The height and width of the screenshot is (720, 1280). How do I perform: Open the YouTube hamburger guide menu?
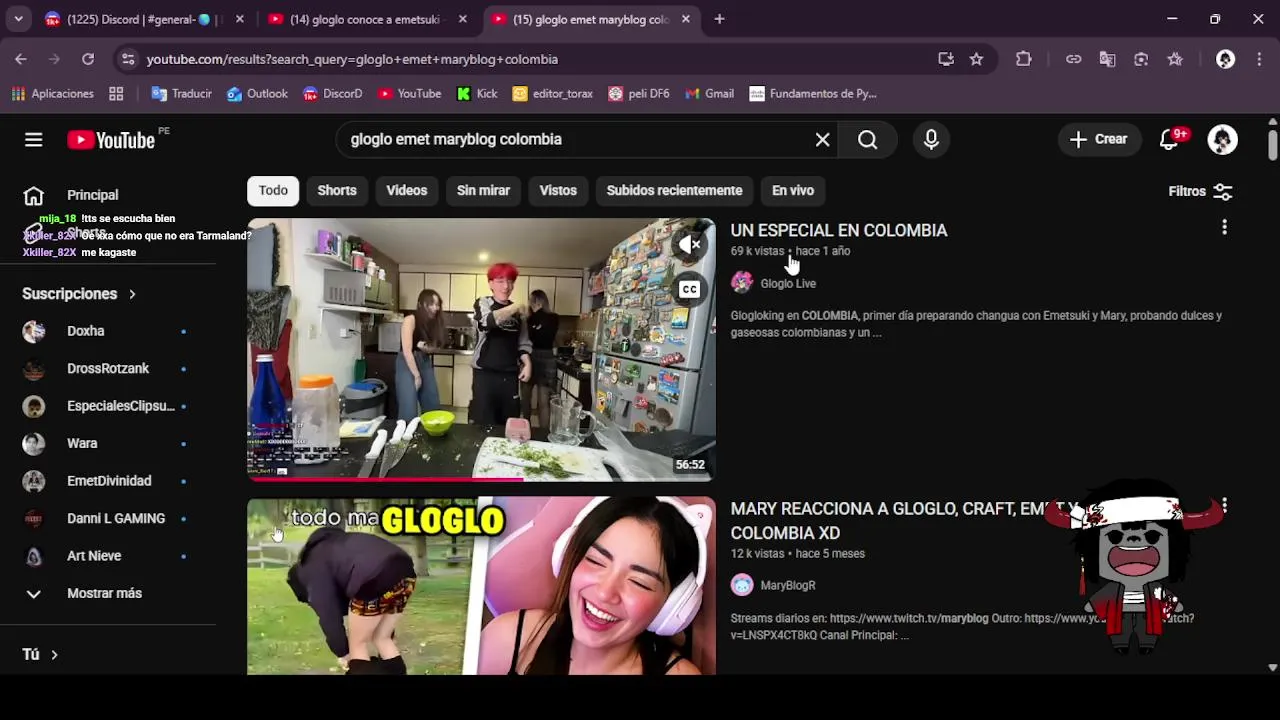pyautogui.click(x=34, y=139)
